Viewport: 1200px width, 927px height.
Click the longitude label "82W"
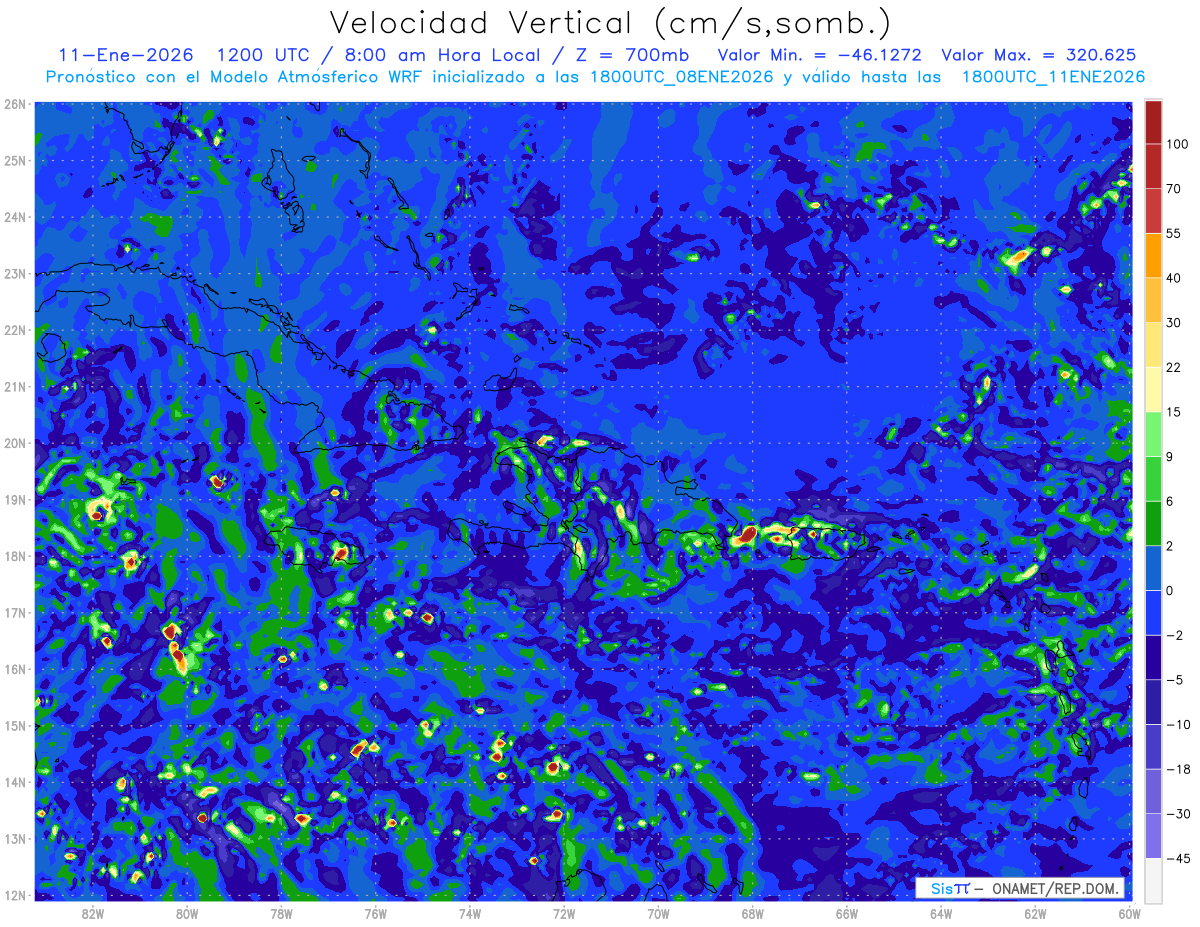pos(93,915)
